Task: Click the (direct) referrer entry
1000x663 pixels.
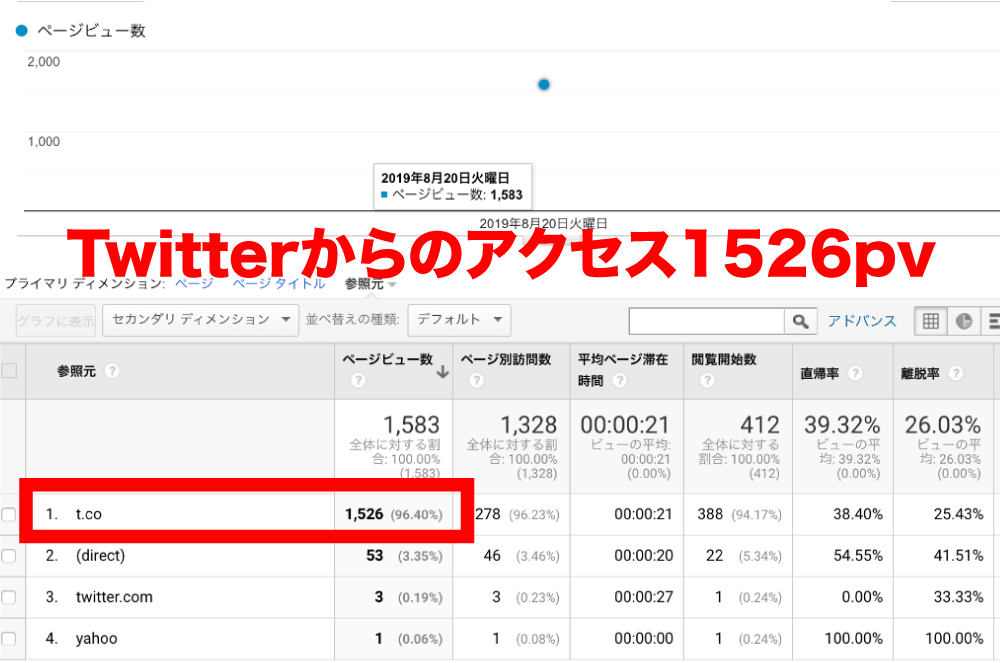Action: tap(100, 556)
